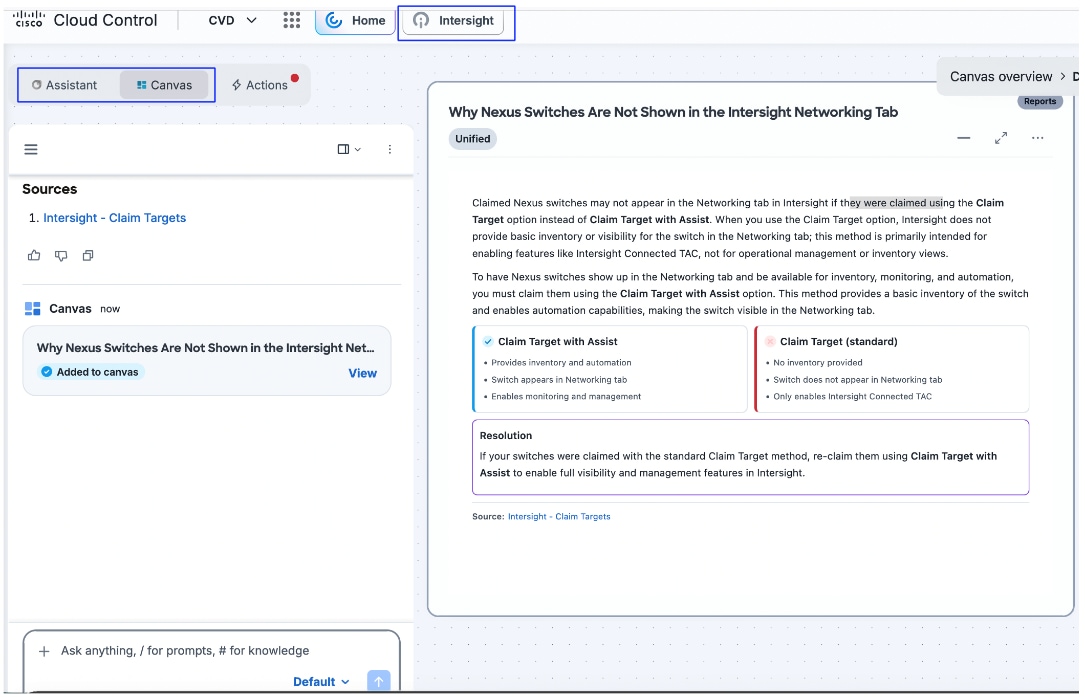This screenshot has width=1085, height=697.
Task: Click the Cisco logo in header
Action: [x=28, y=19]
